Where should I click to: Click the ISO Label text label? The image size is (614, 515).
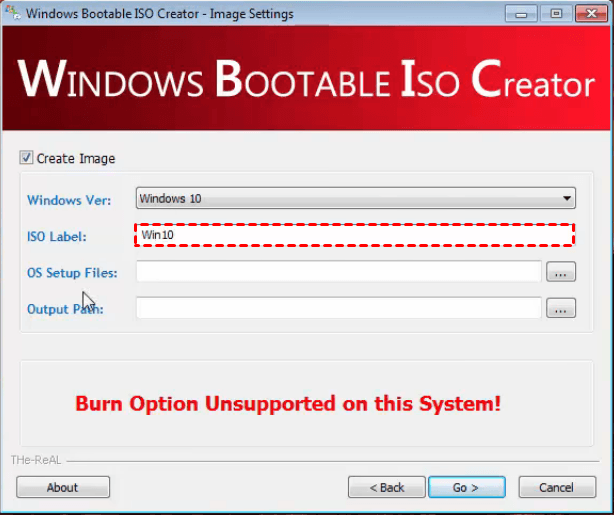(x=57, y=237)
